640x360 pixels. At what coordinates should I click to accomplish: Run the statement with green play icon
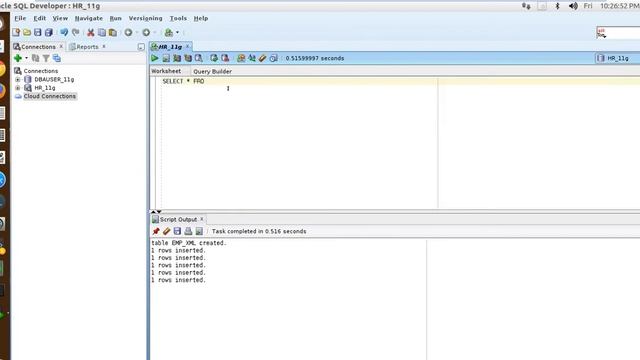coord(155,58)
